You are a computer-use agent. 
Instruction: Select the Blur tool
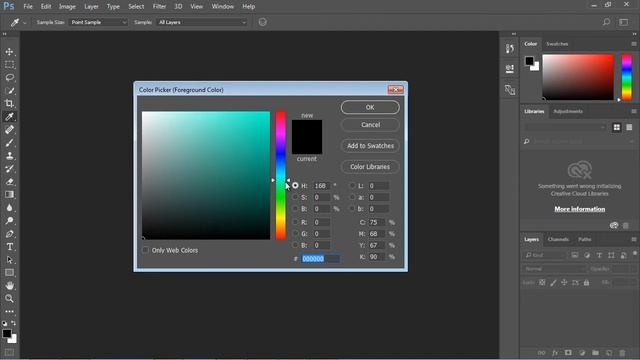point(9,208)
